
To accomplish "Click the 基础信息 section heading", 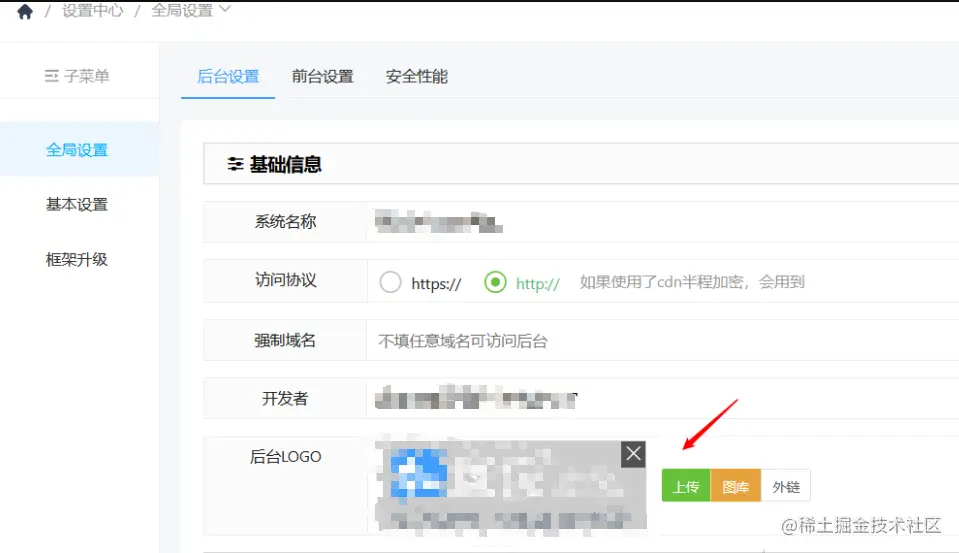I will [x=286, y=164].
